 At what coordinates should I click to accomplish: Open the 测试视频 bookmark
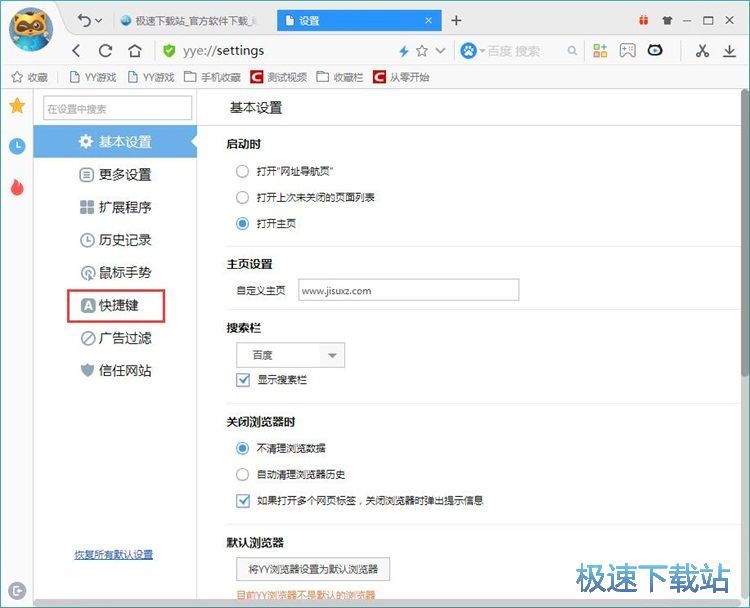click(278, 77)
